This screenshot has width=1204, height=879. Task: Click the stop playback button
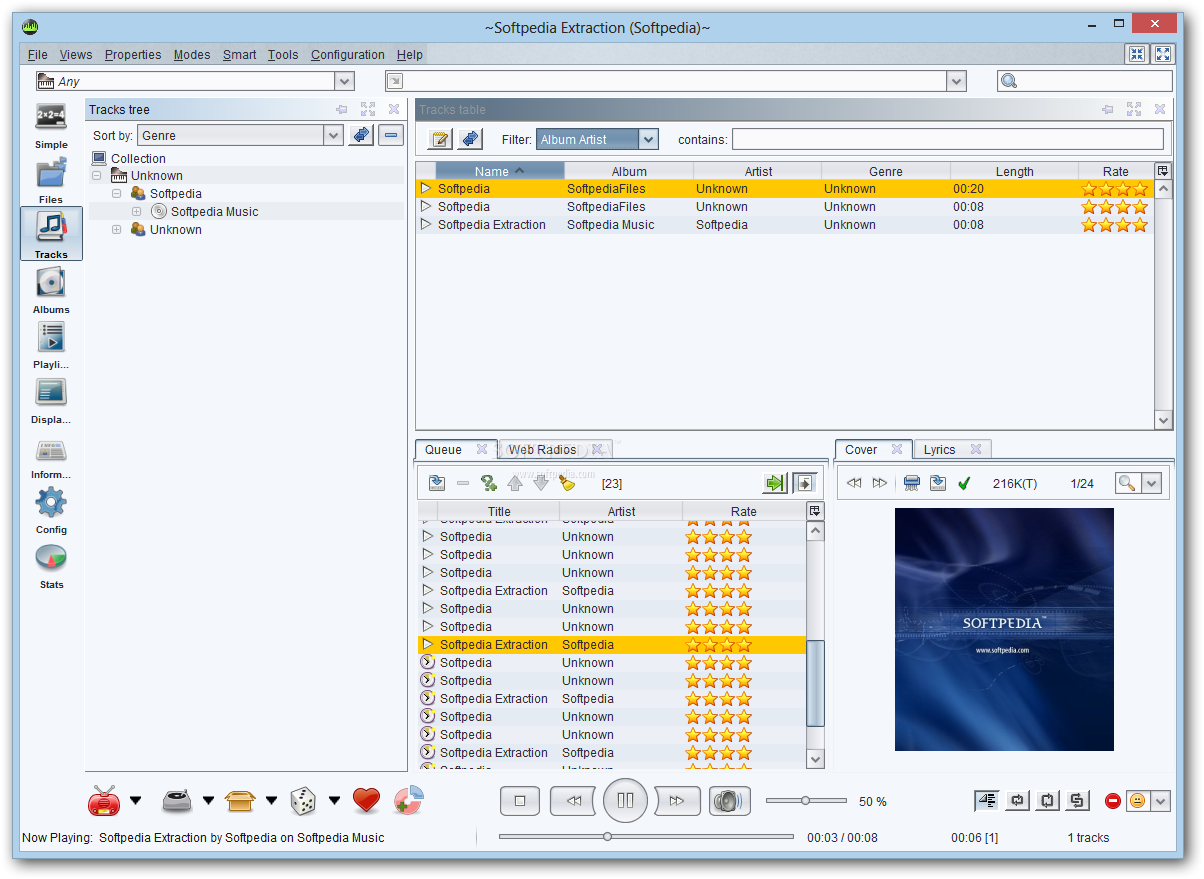pos(520,801)
